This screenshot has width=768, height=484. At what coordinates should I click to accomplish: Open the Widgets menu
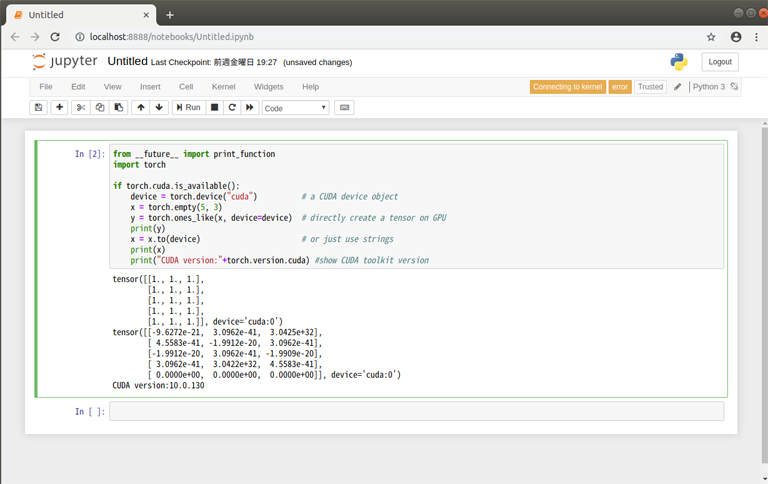pyautogui.click(x=268, y=87)
